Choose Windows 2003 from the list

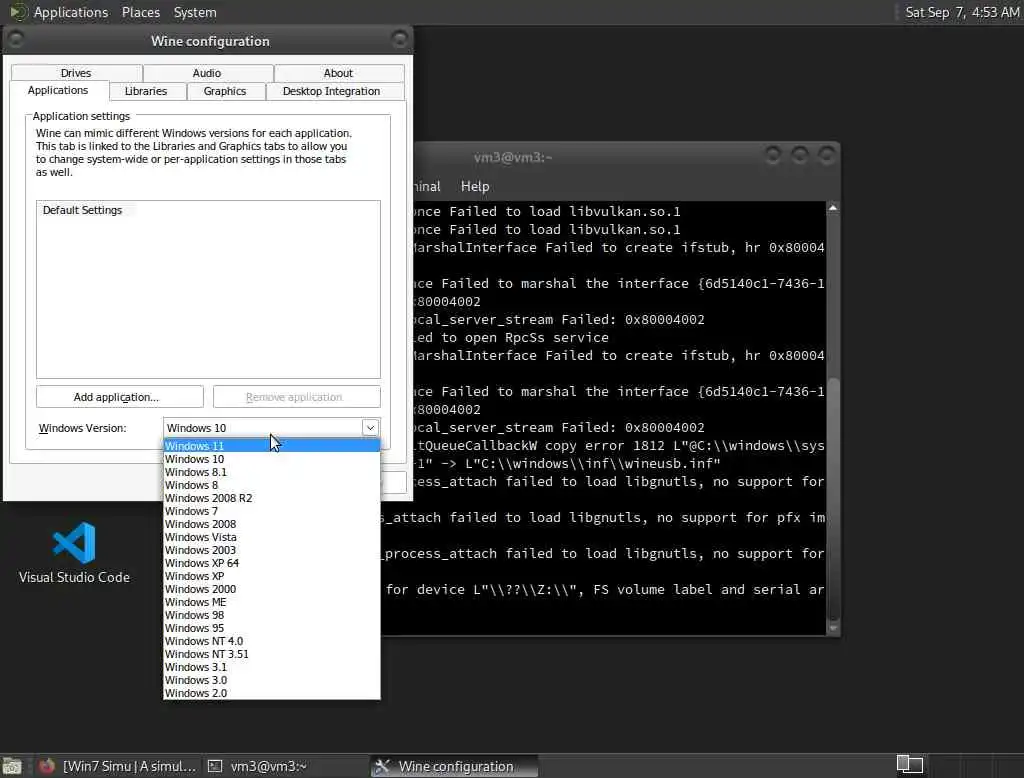coord(272,550)
